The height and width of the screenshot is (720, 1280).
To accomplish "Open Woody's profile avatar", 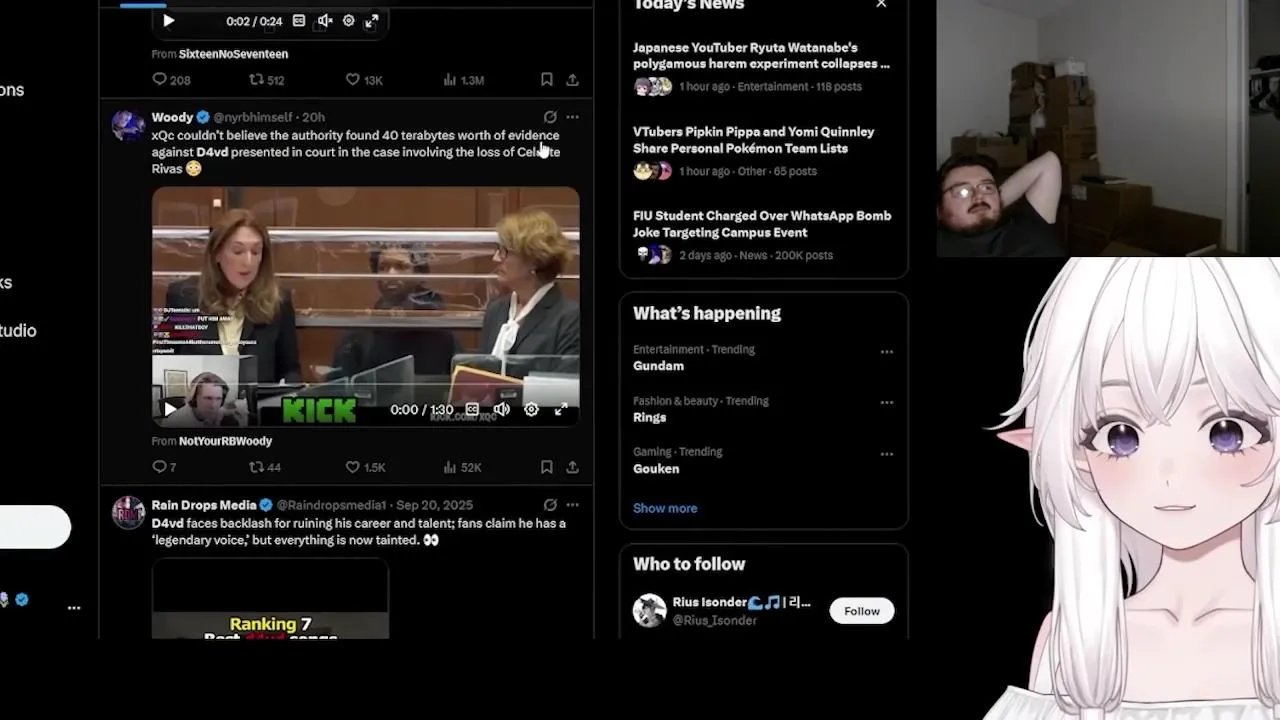I will (x=128, y=125).
